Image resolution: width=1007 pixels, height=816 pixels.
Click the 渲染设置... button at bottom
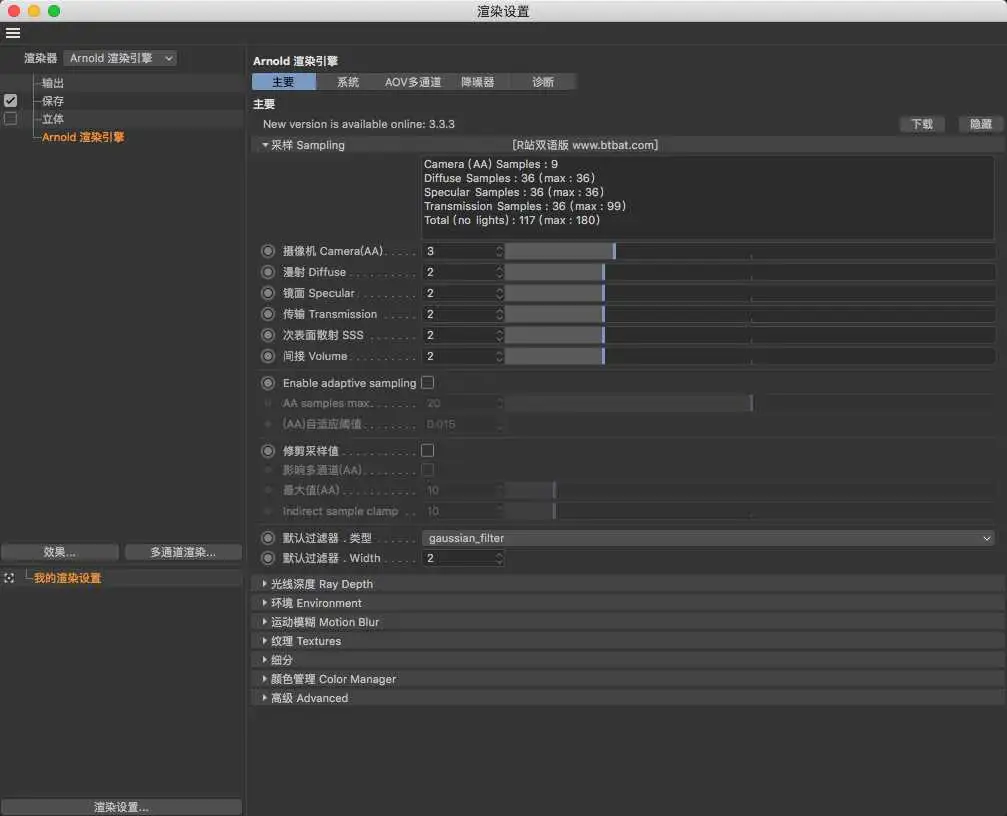point(121,807)
